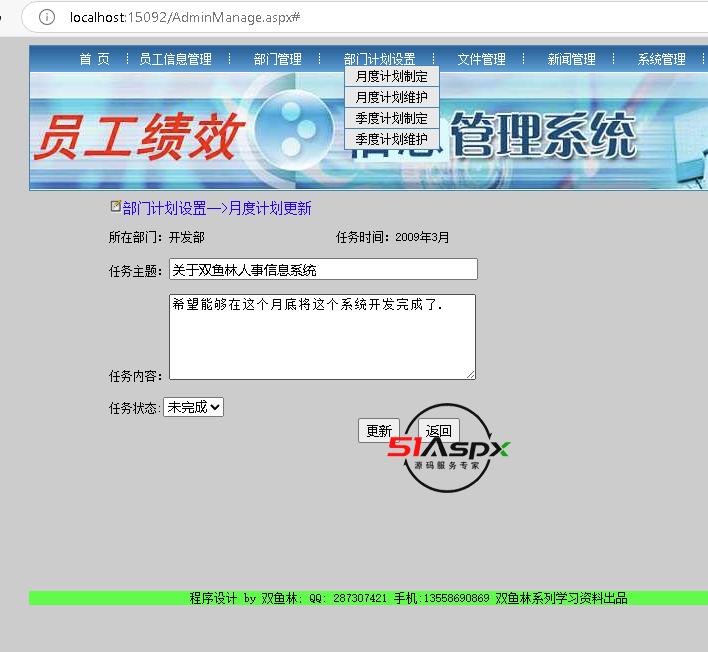
Task: Click the footer text 程序设计 by 双鱼林
Action: 243,598
